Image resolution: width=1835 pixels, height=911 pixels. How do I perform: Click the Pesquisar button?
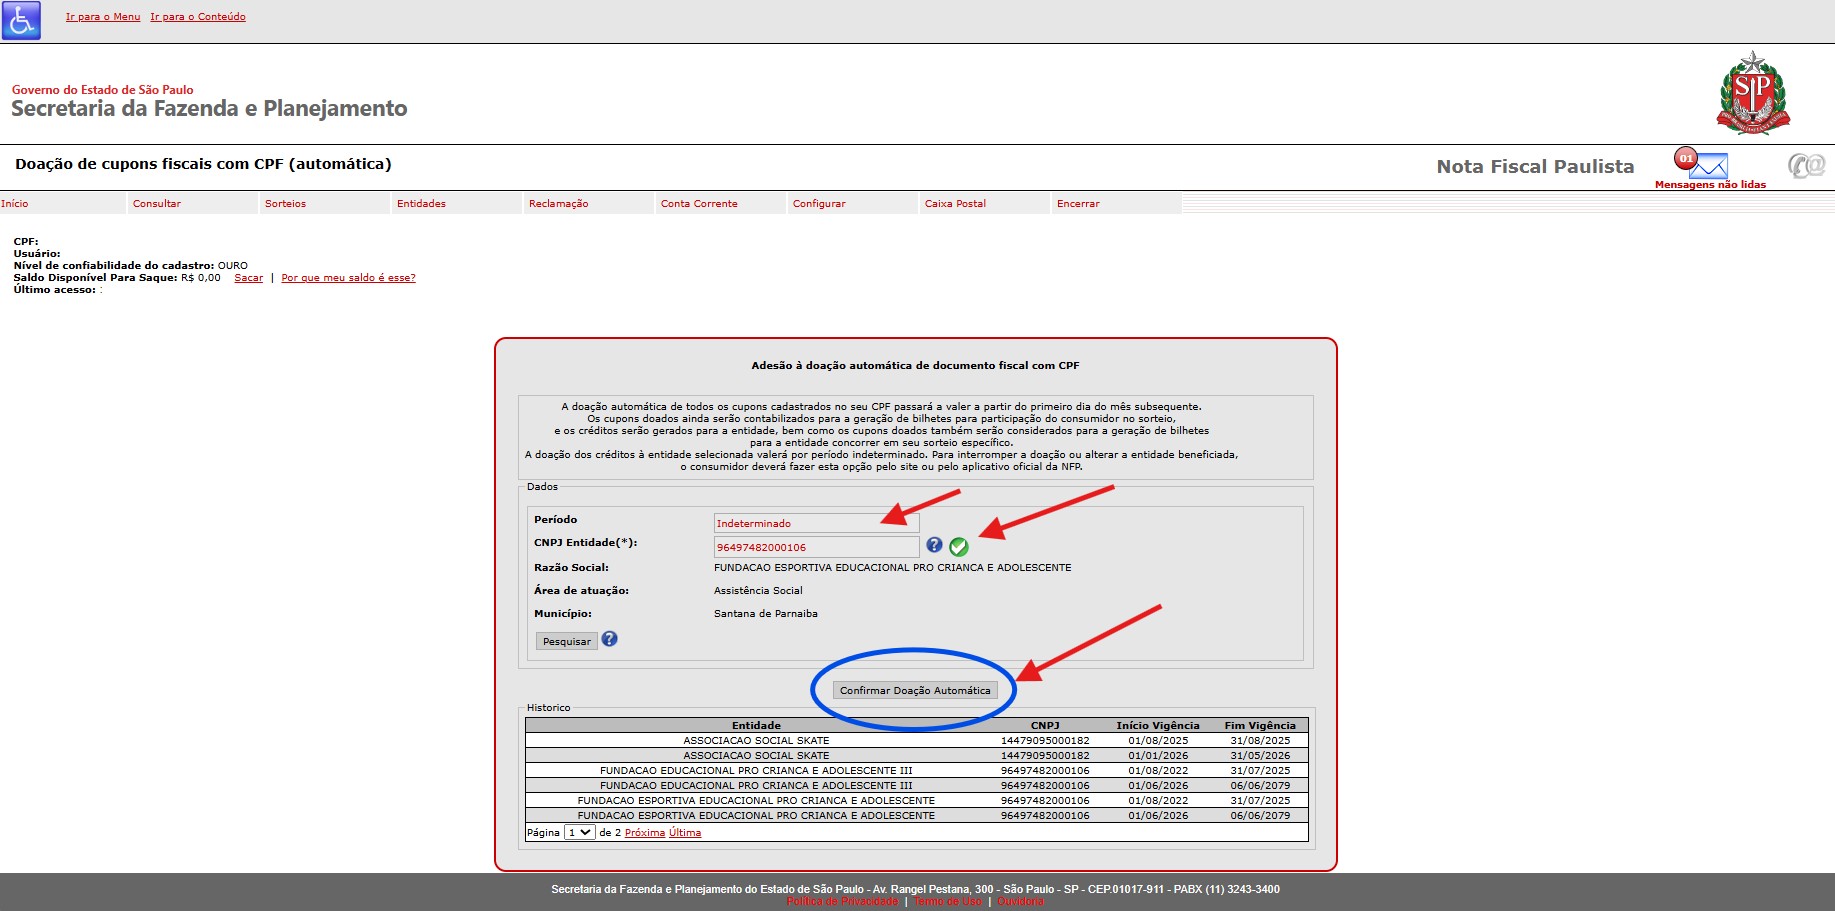(567, 642)
